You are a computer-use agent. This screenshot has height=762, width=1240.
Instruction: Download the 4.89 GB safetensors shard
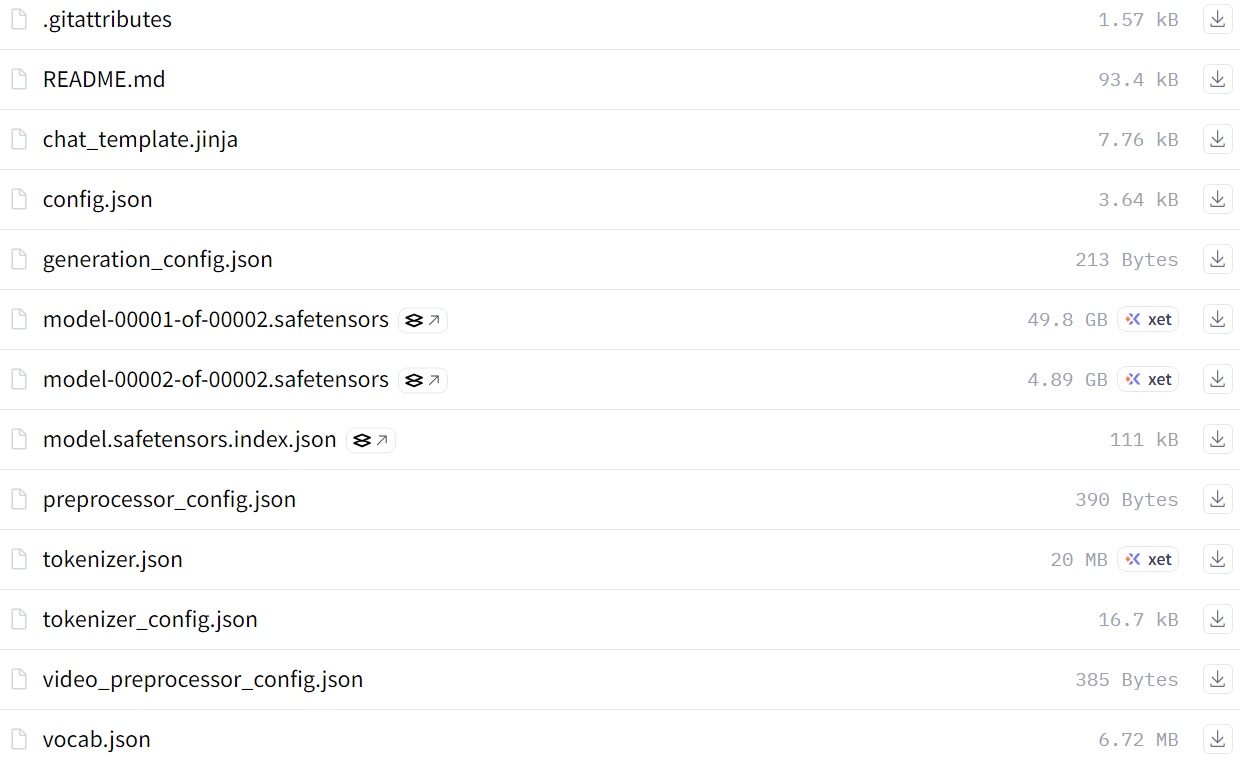pyautogui.click(x=1217, y=379)
